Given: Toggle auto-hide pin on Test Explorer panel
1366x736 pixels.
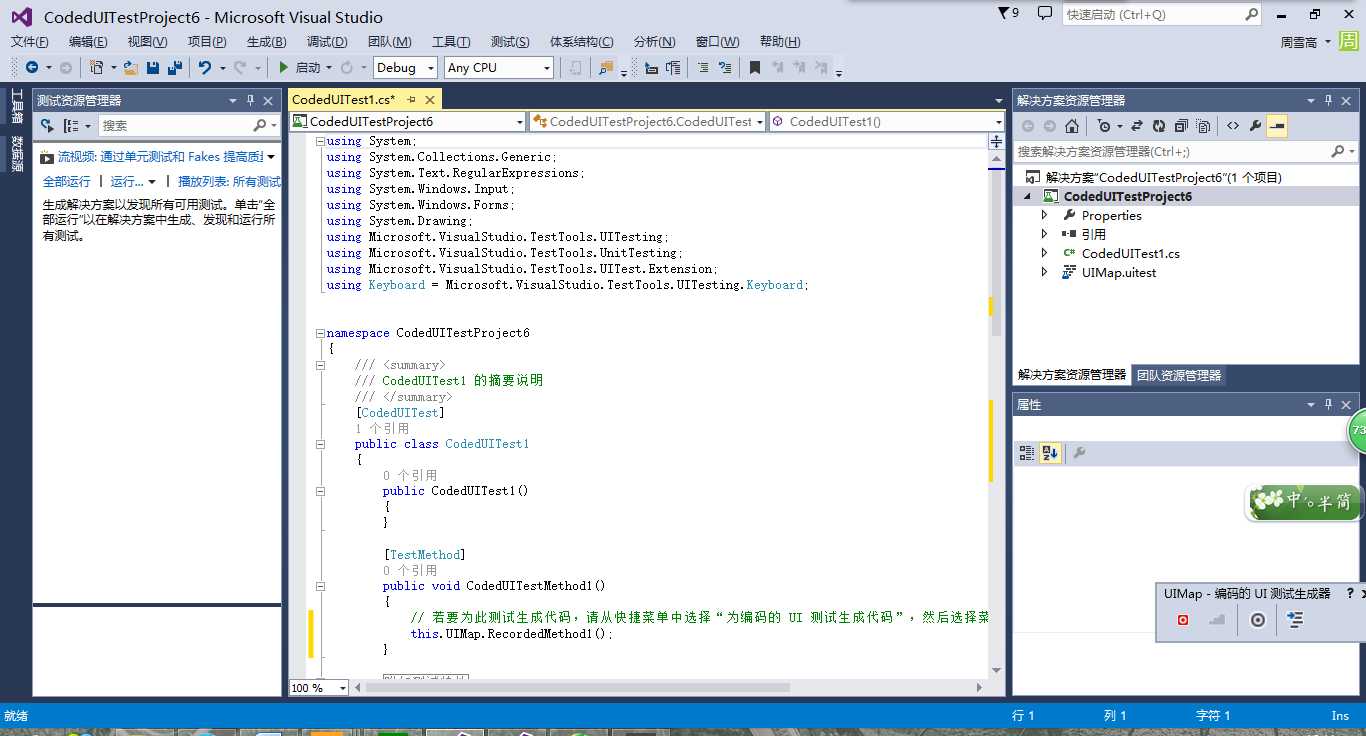Looking at the screenshot, I should pos(249,101).
